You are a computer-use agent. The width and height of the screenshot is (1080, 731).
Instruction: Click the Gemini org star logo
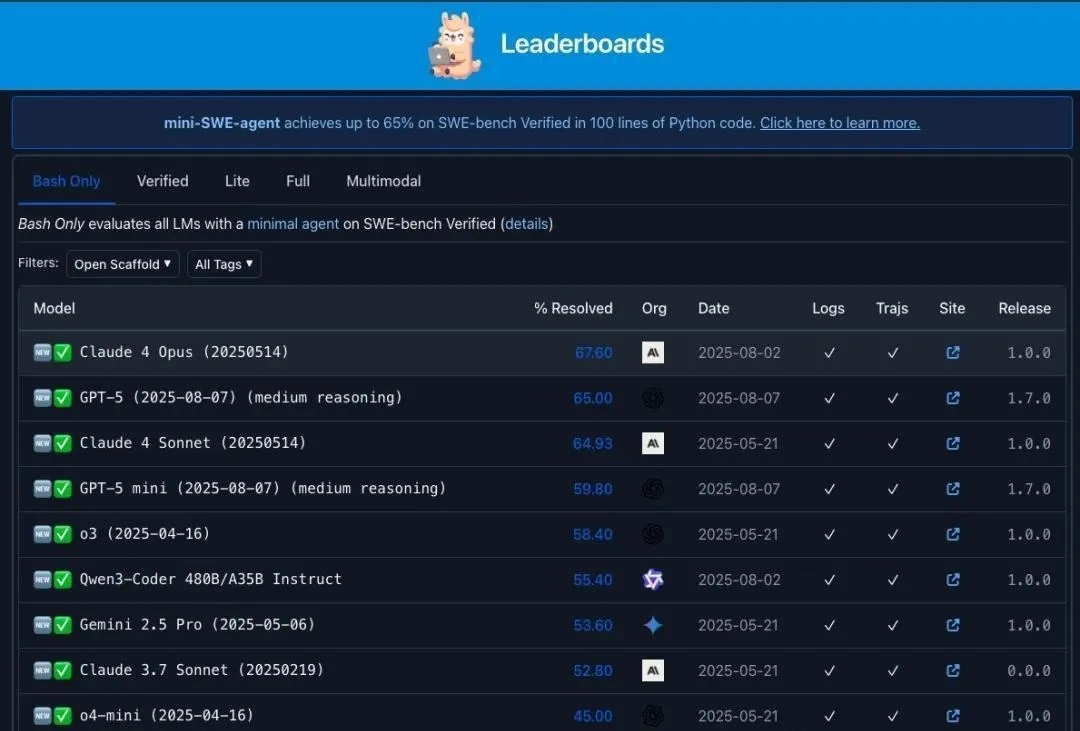tap(653, 626)
